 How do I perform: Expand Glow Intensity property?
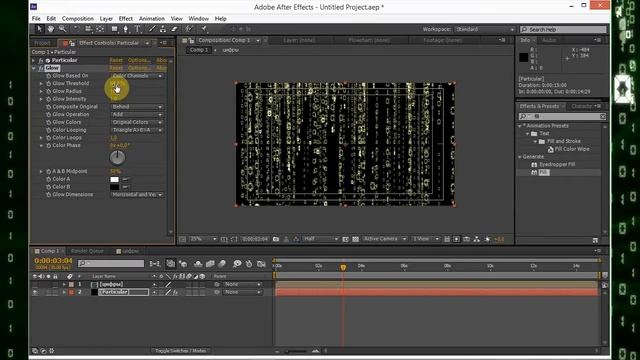[41, 99]
